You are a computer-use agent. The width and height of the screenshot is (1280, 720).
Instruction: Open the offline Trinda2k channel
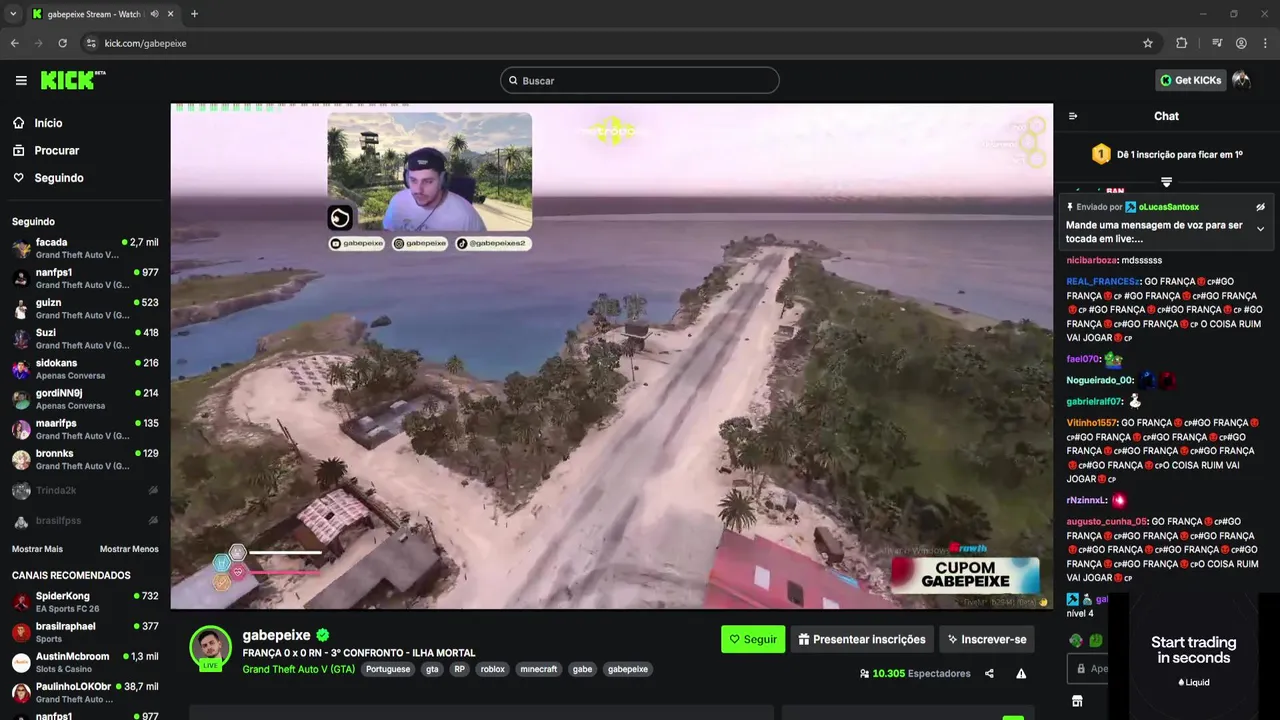[x=85, y=490]
